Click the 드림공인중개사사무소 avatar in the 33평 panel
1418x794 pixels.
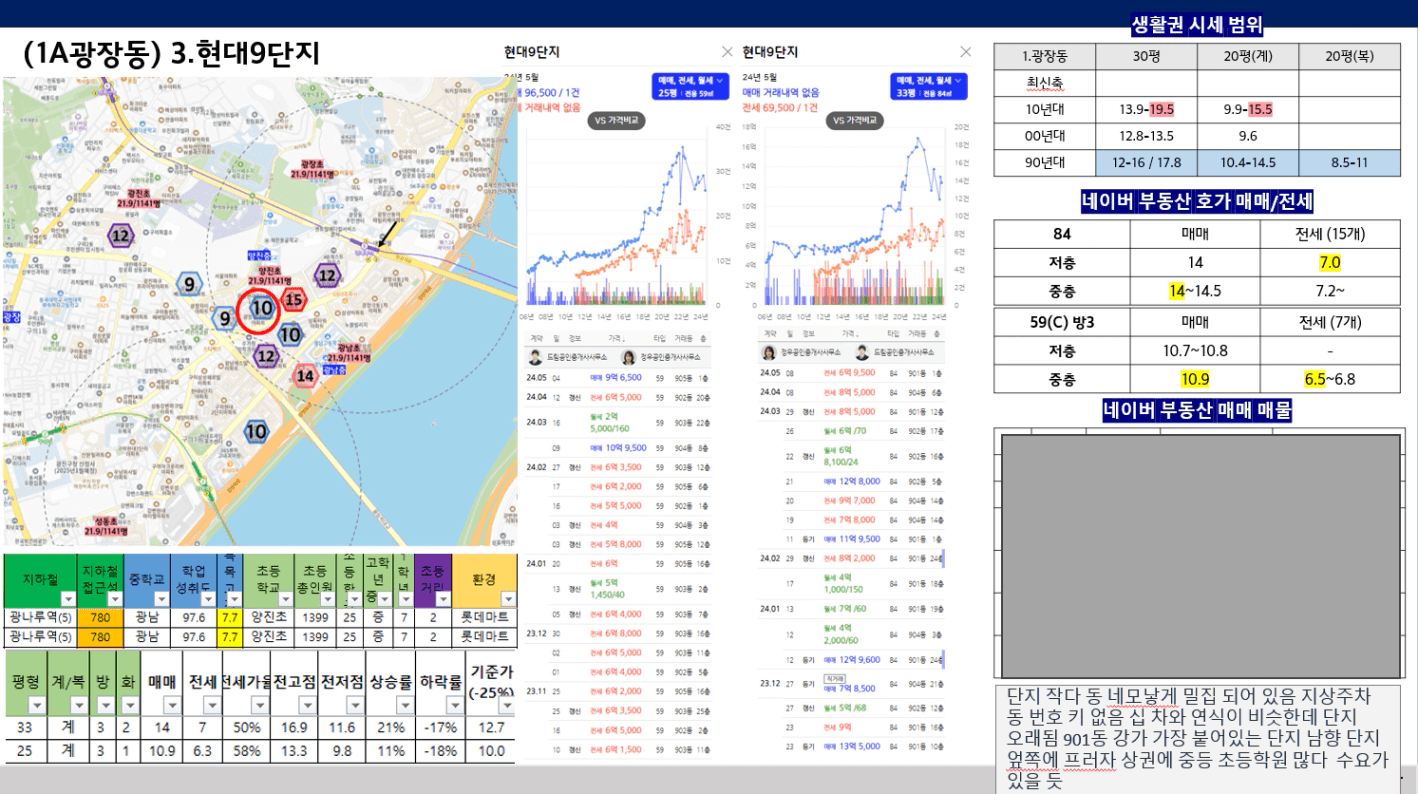pos(861,353)
